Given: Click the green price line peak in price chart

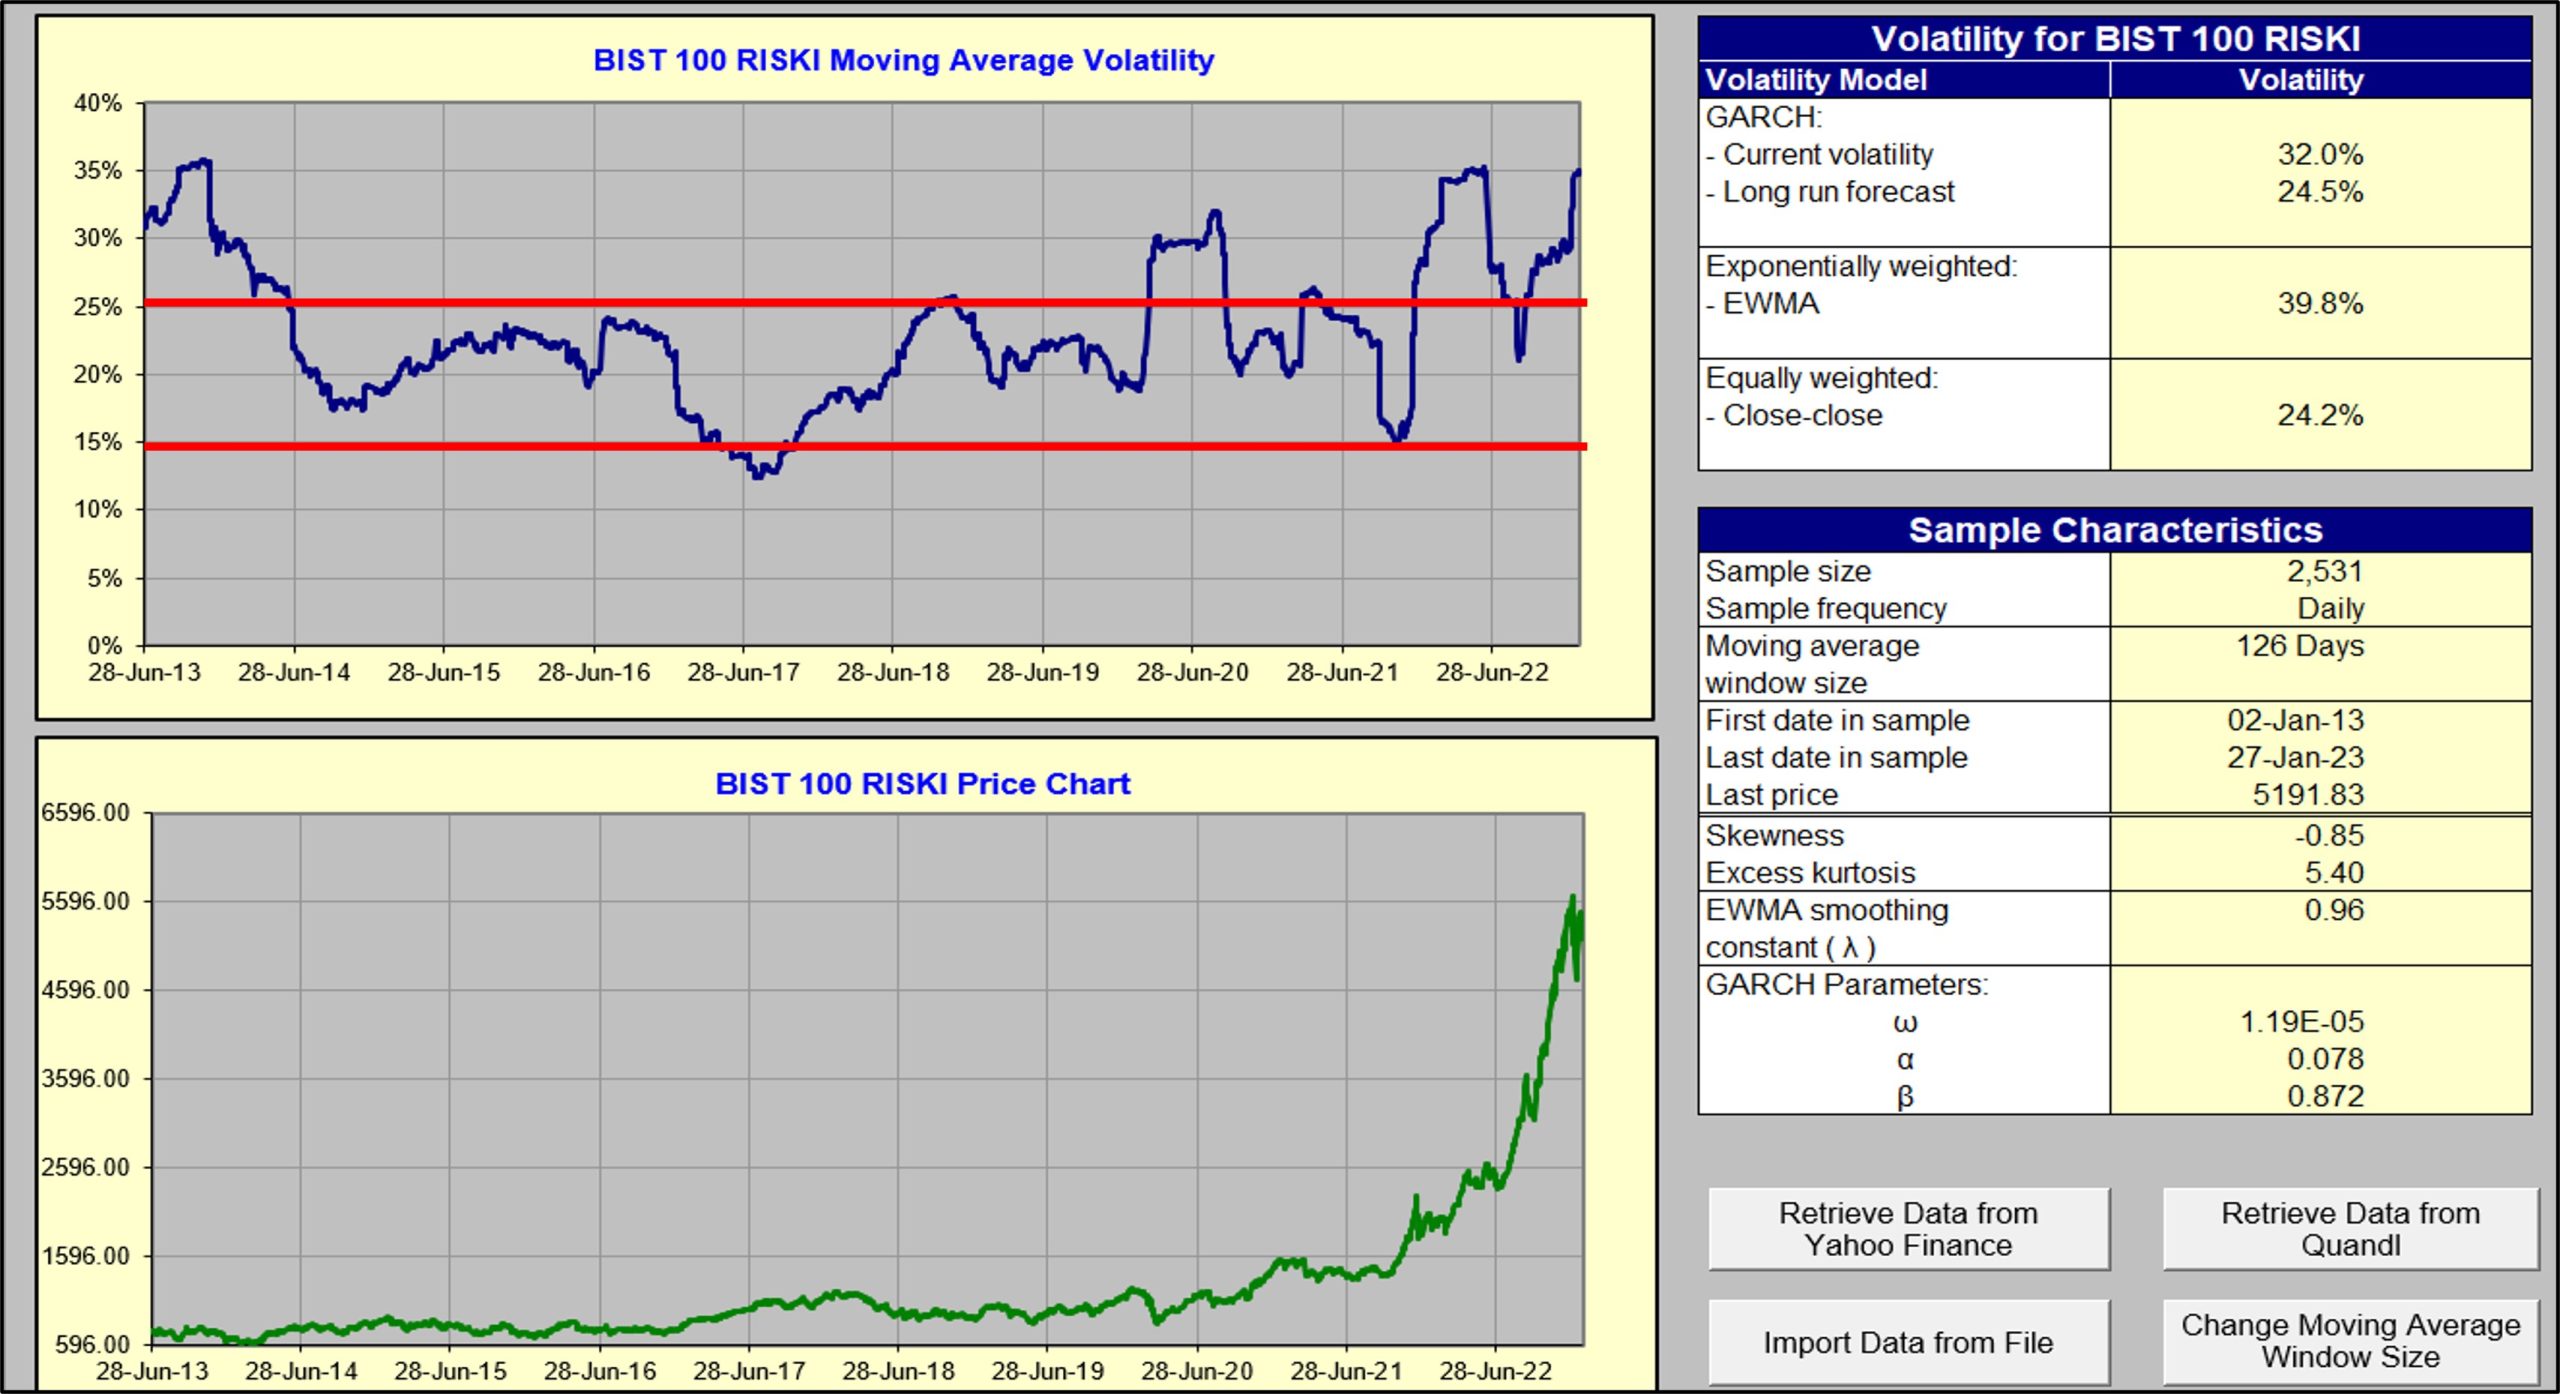Looking at the screenshot, I should tap(1573, 898).
